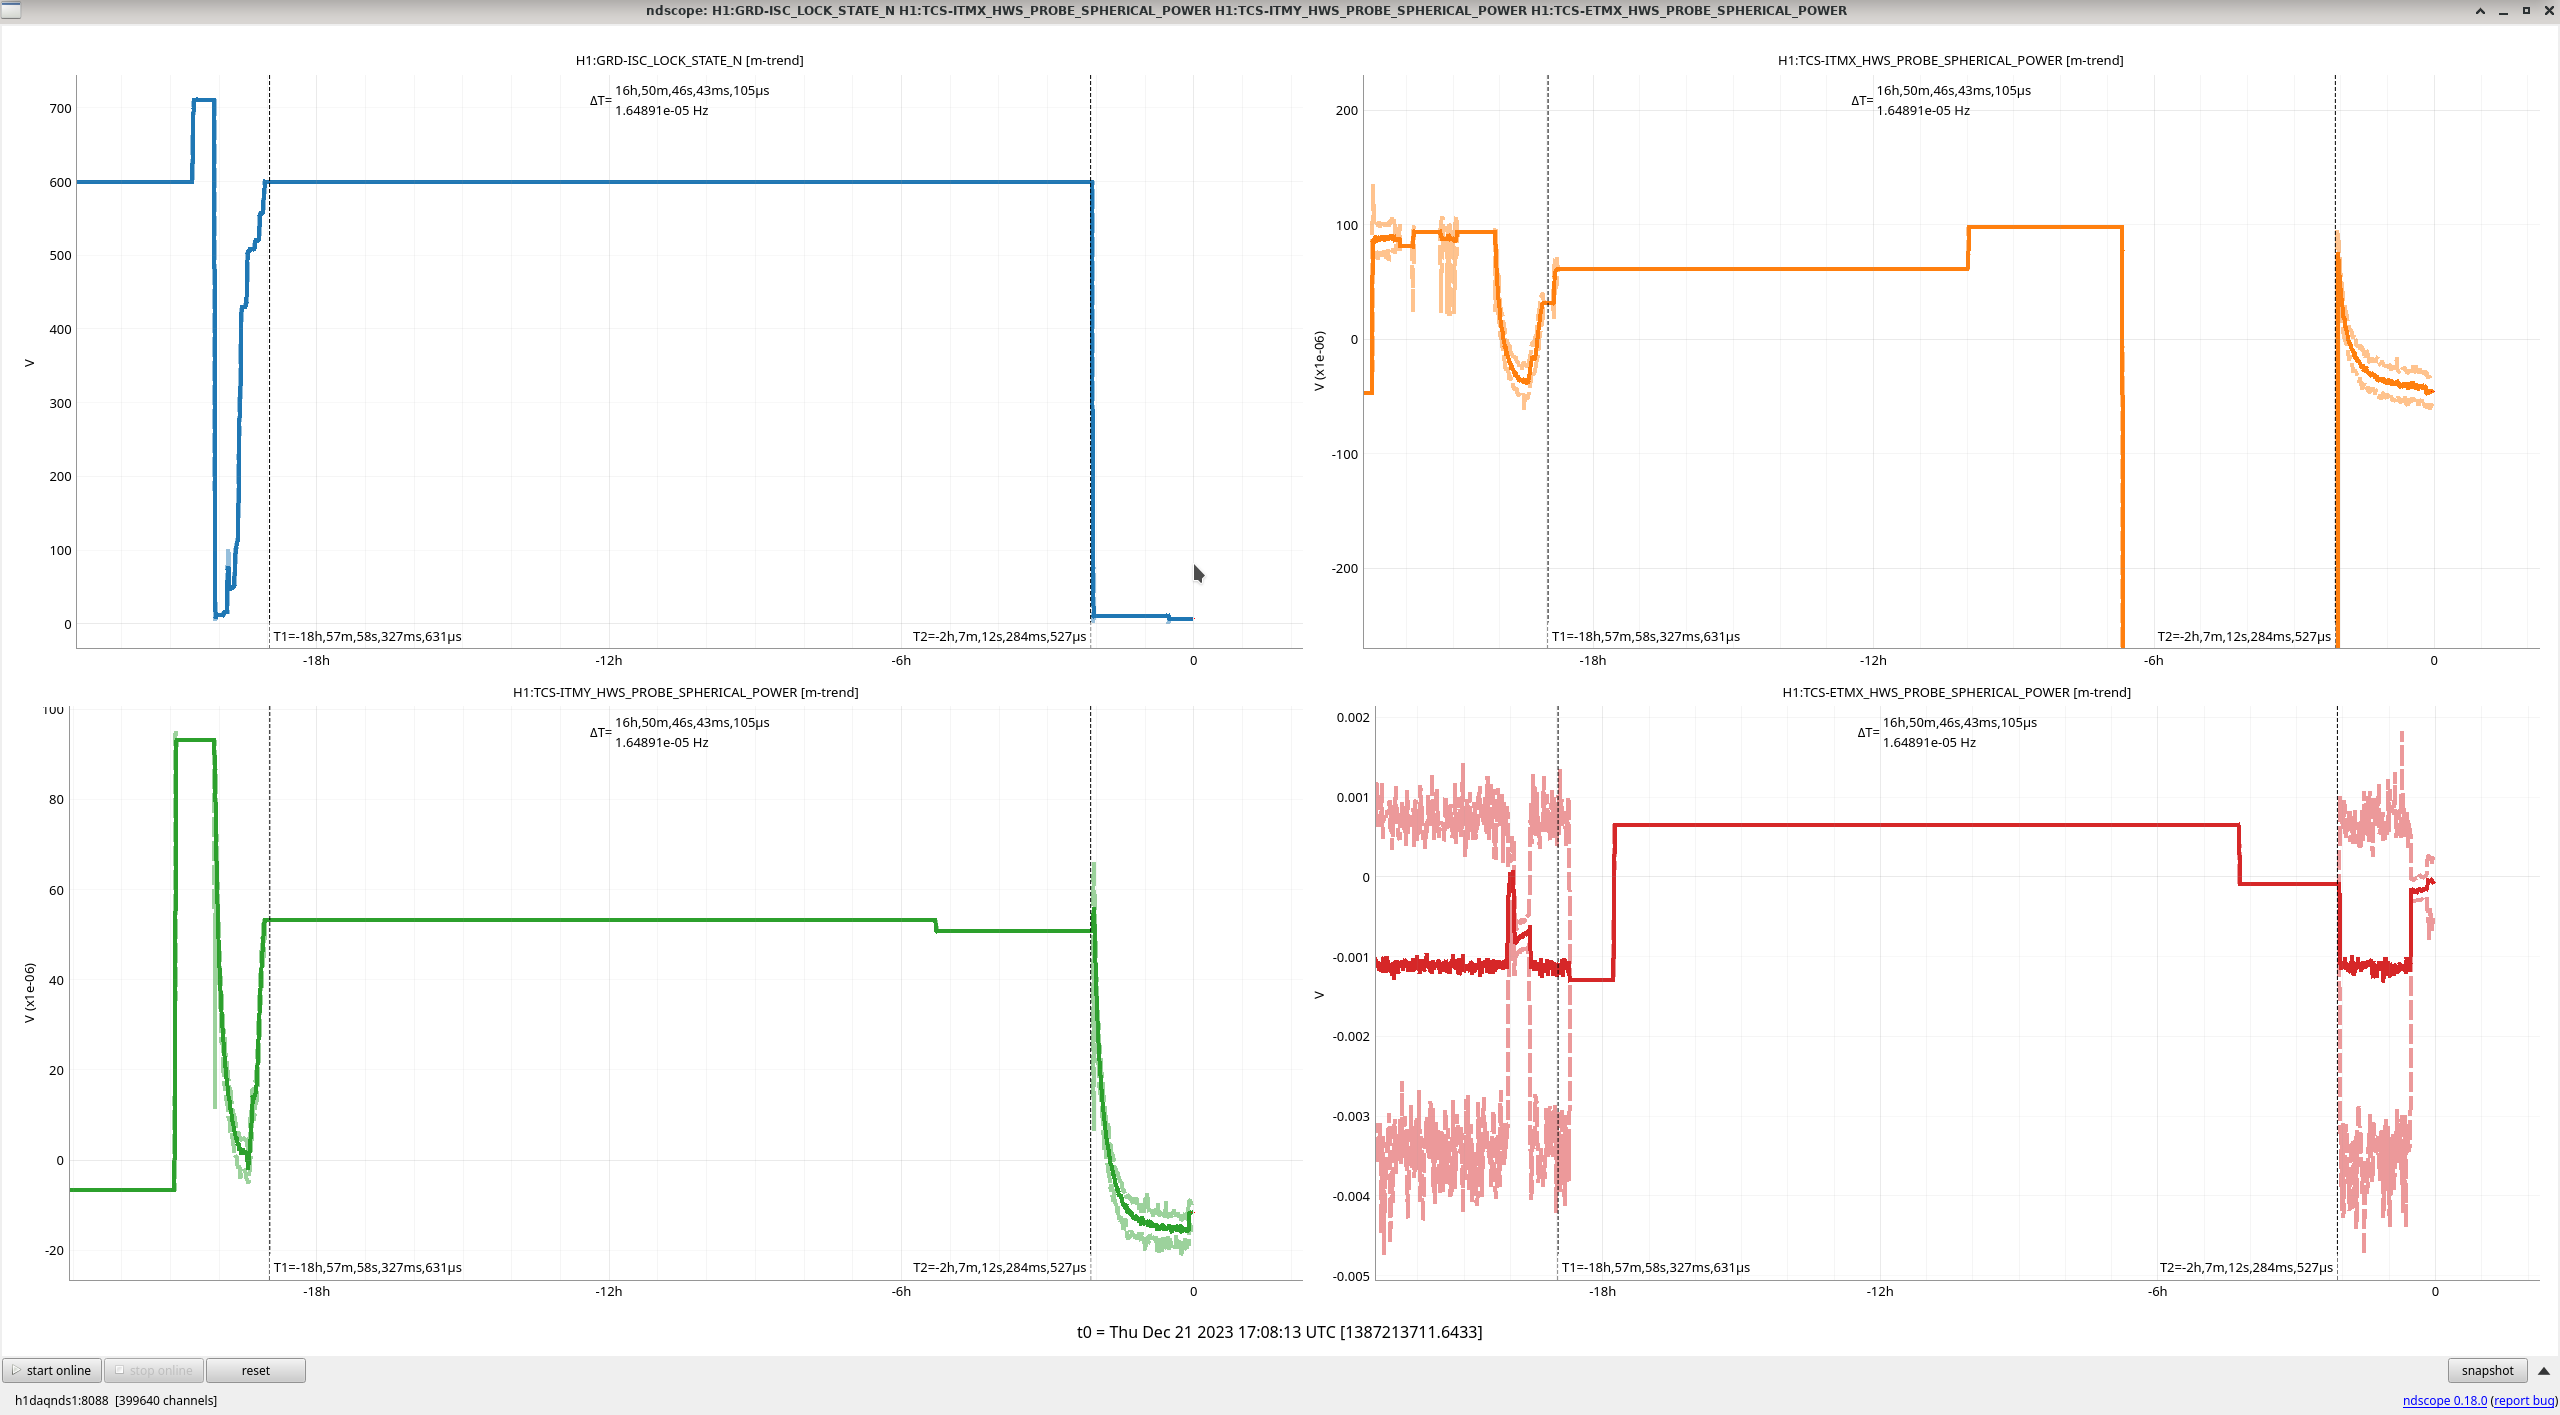Expand the control panel with the up triangle
Screen dimensions: 2560x1415
click(2544, 1370)
